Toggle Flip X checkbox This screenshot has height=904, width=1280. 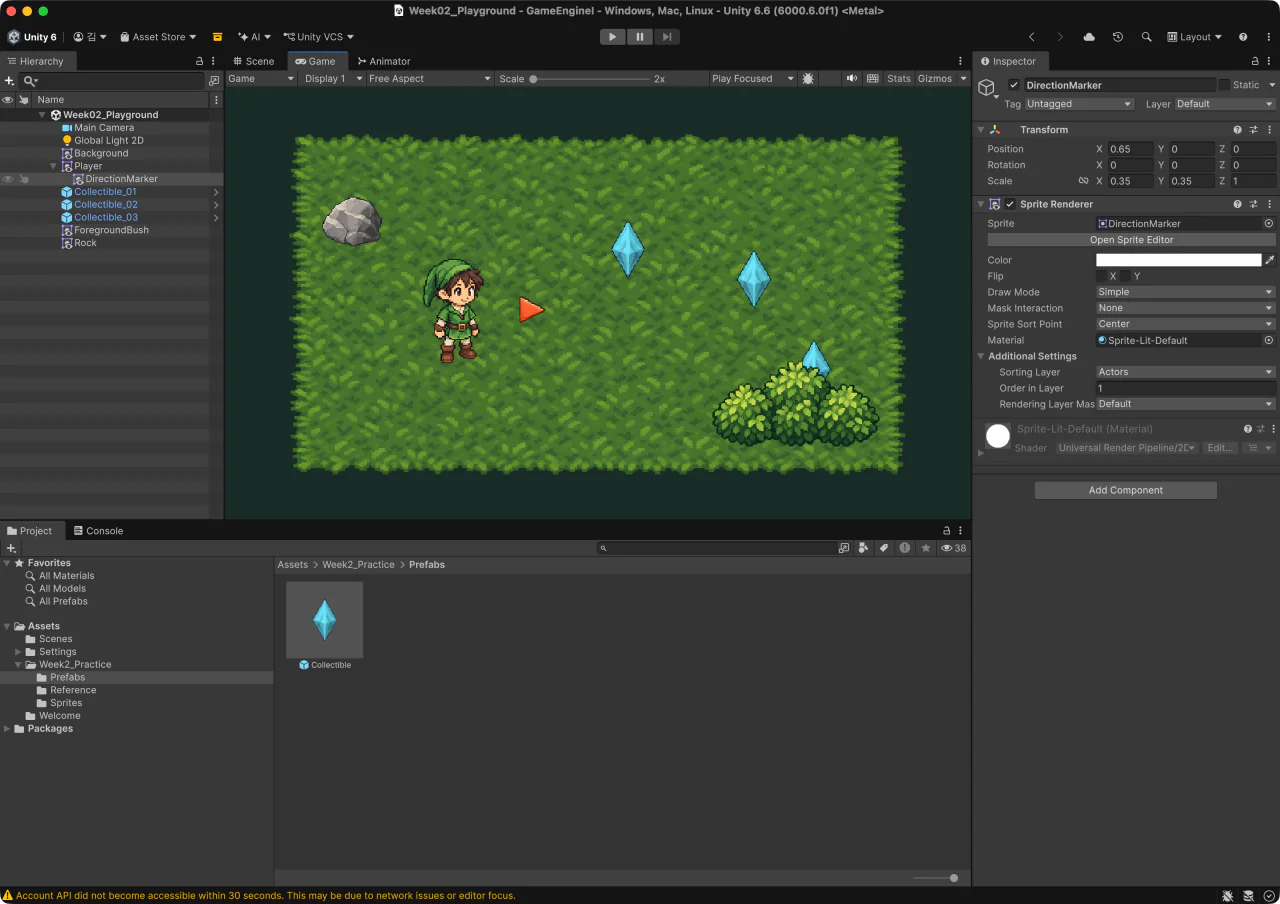[1102, 276]
